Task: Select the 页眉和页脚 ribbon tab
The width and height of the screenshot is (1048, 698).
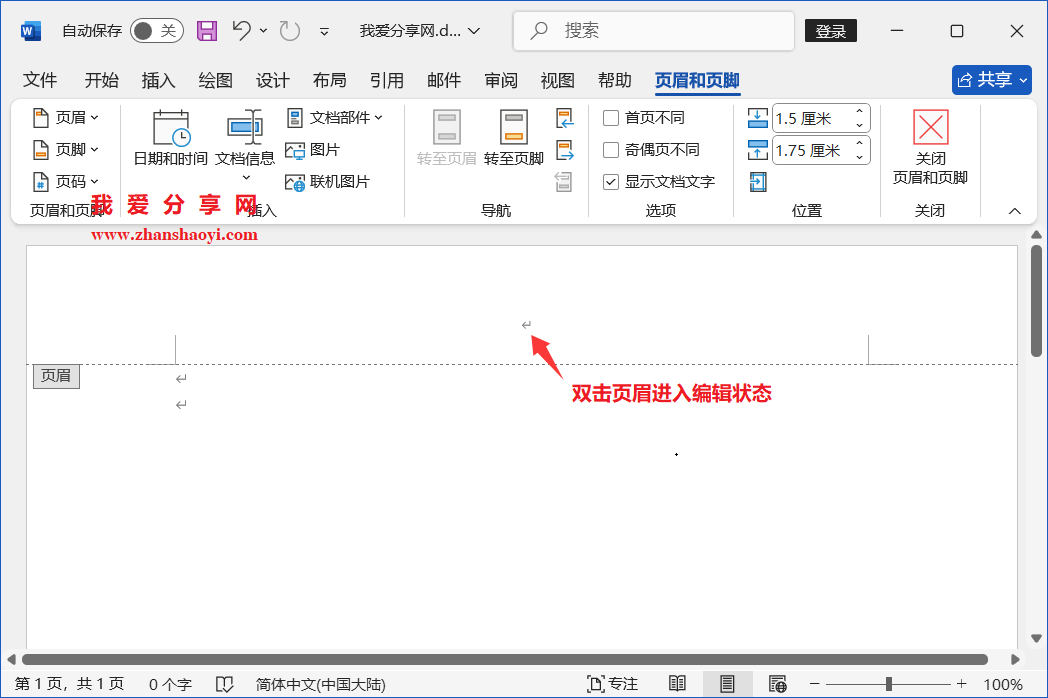Action: pos(697,80)
